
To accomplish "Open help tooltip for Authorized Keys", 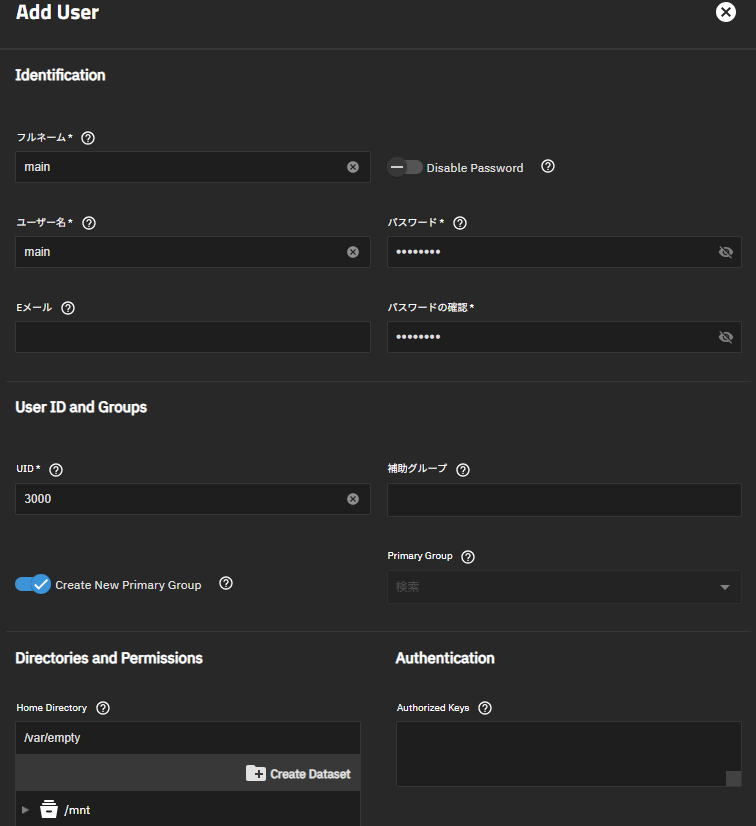I will [x=485, y=708].
